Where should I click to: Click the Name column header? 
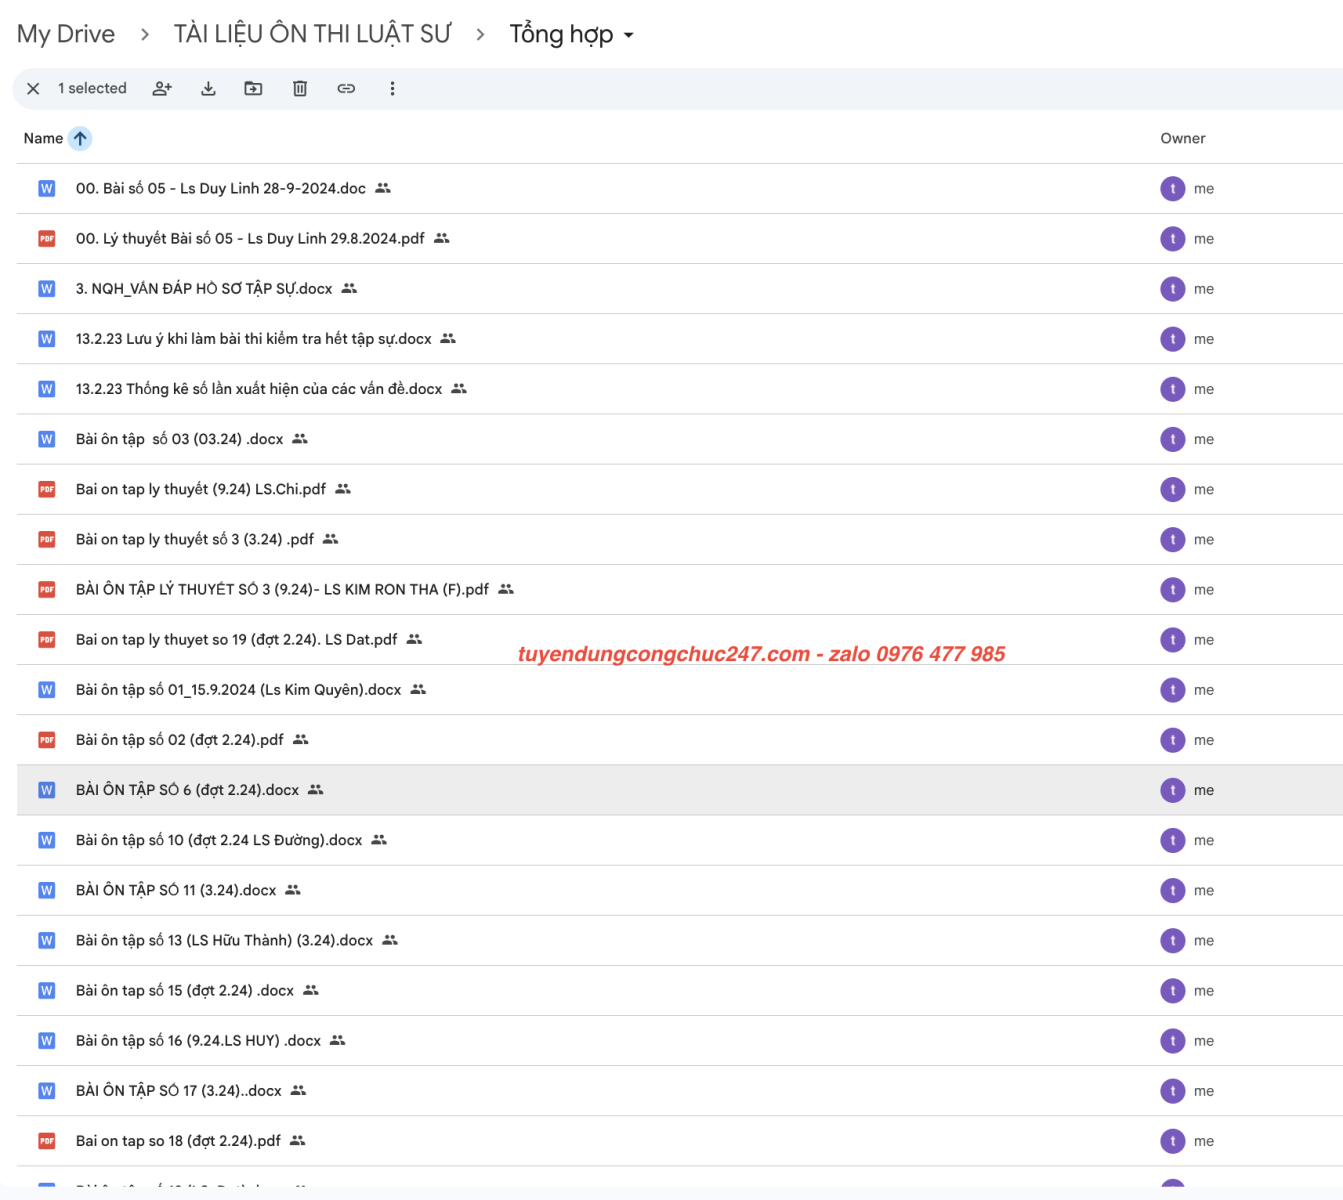point(43,139)
